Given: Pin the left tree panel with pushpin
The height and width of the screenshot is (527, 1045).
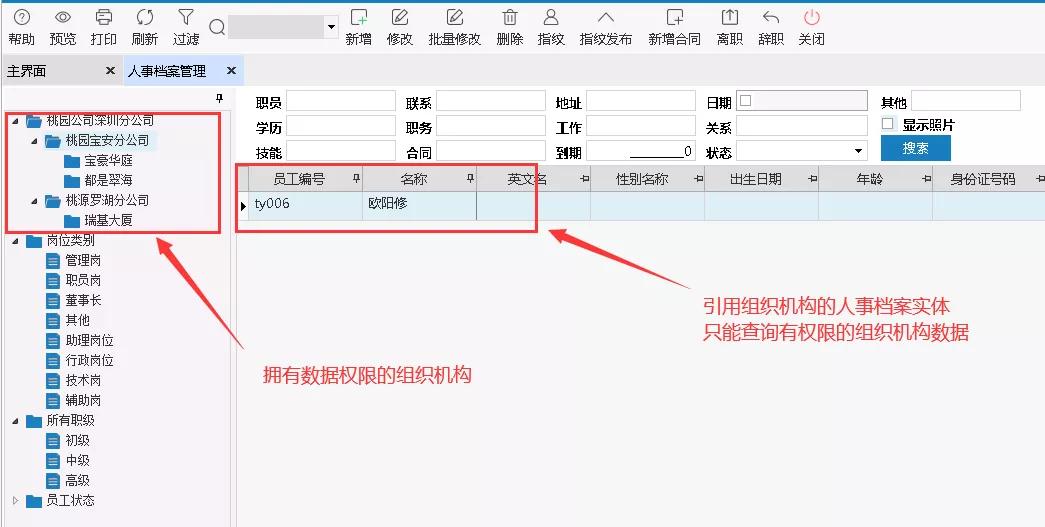Looking at the screenshot, I should (x=219, y=99).
